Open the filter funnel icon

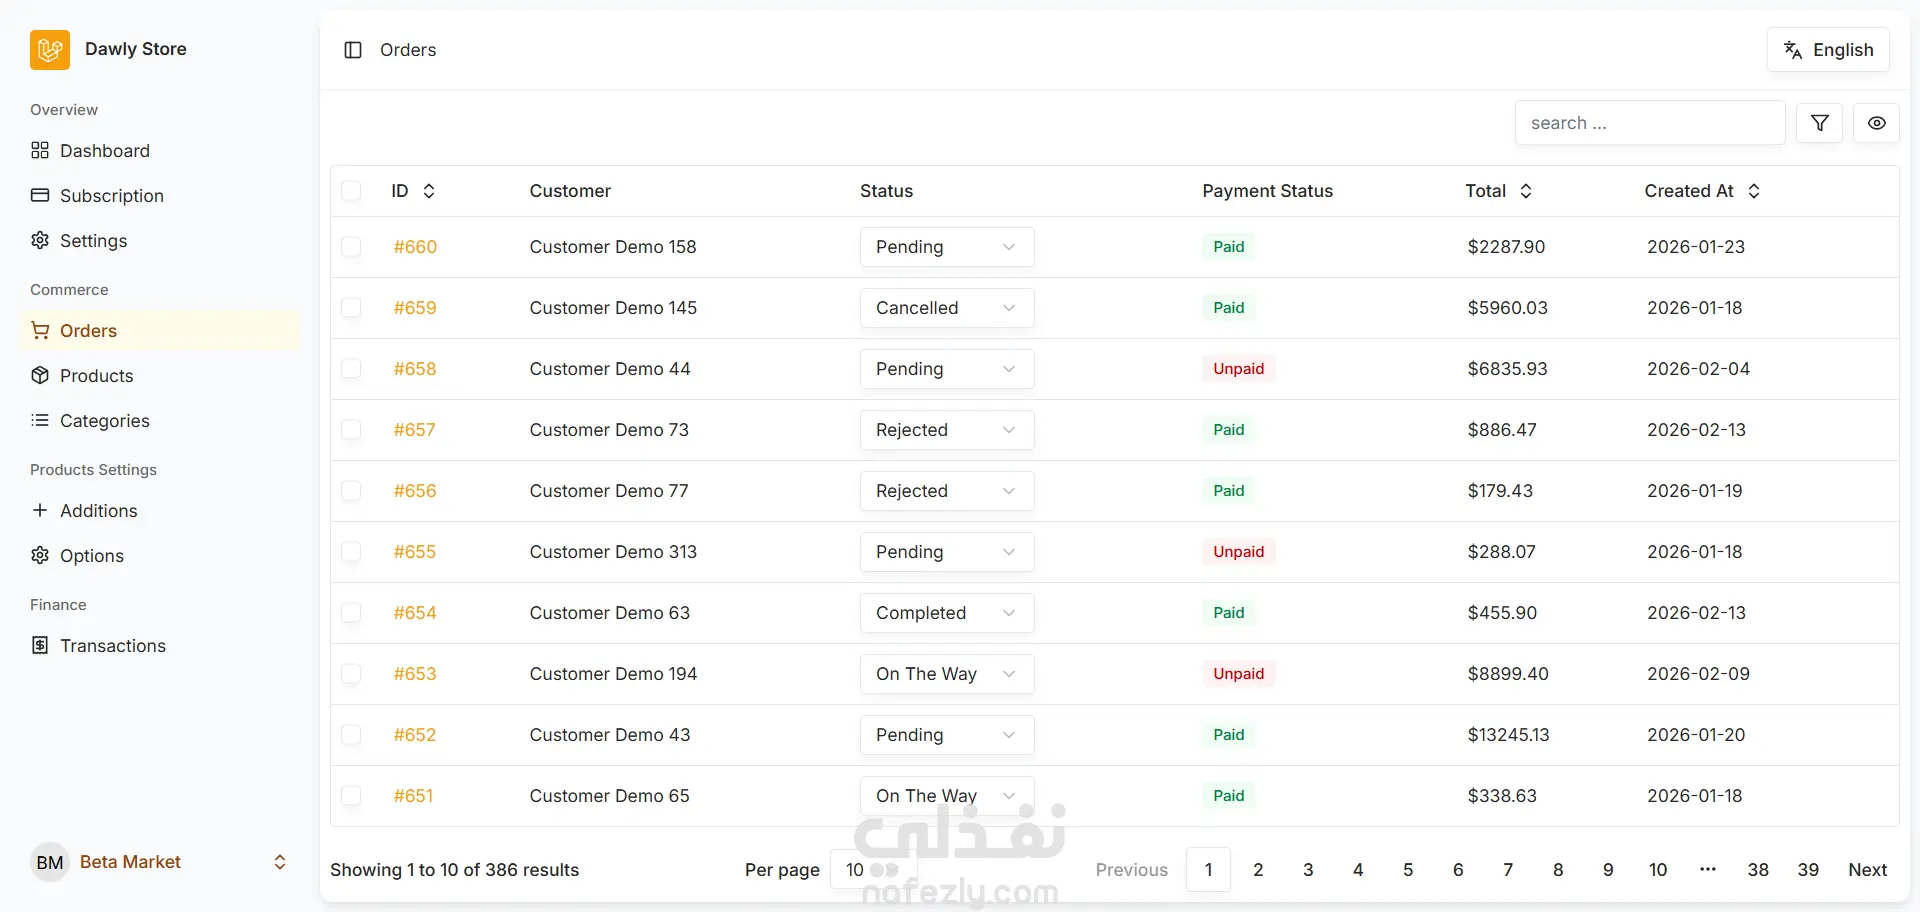tap(1819, 123)
